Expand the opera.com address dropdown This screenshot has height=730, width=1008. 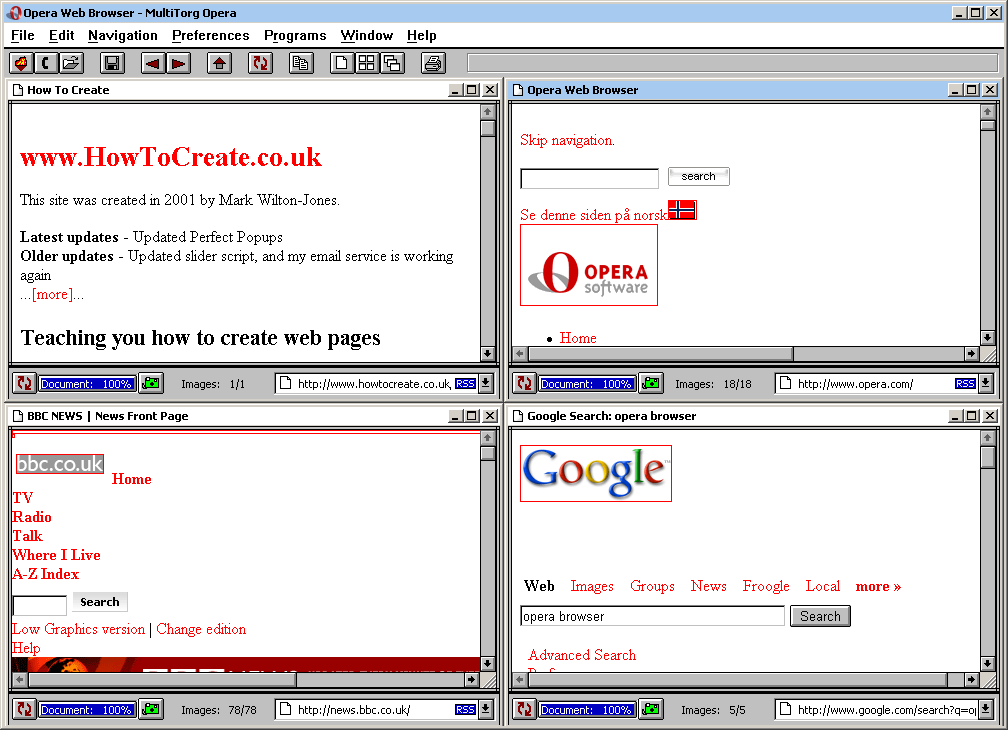(986, 384)
